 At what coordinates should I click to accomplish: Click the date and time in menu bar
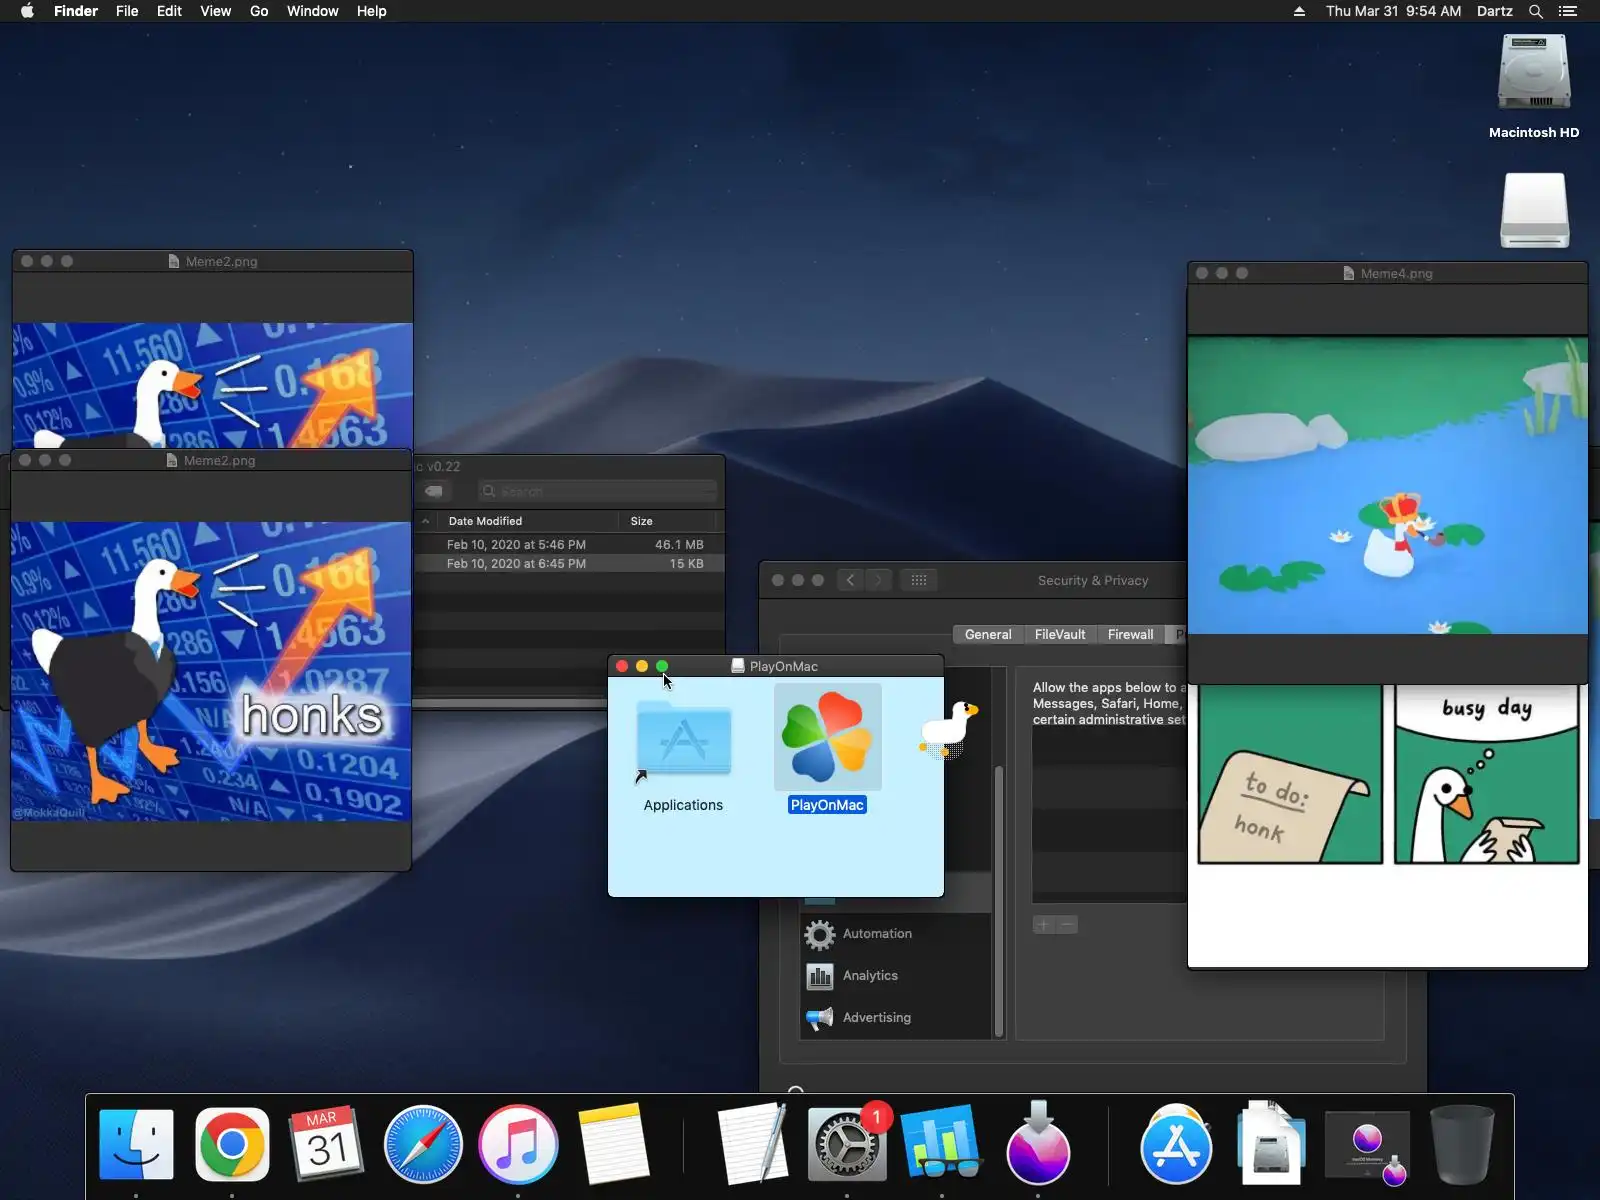pyautogui.click(x=1394, y=11)
